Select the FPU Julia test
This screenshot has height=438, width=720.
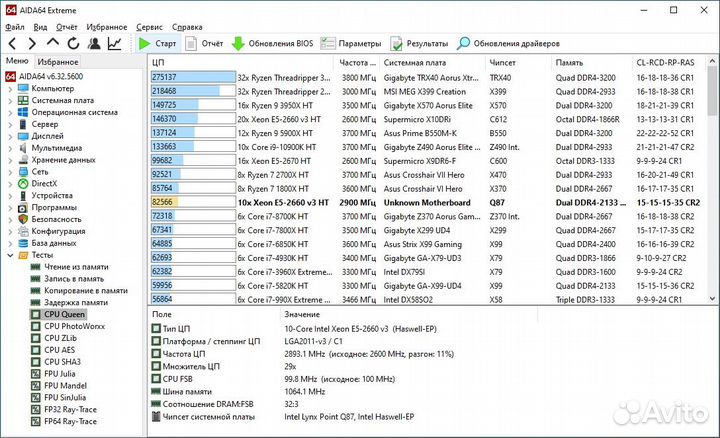coord(53,374)
